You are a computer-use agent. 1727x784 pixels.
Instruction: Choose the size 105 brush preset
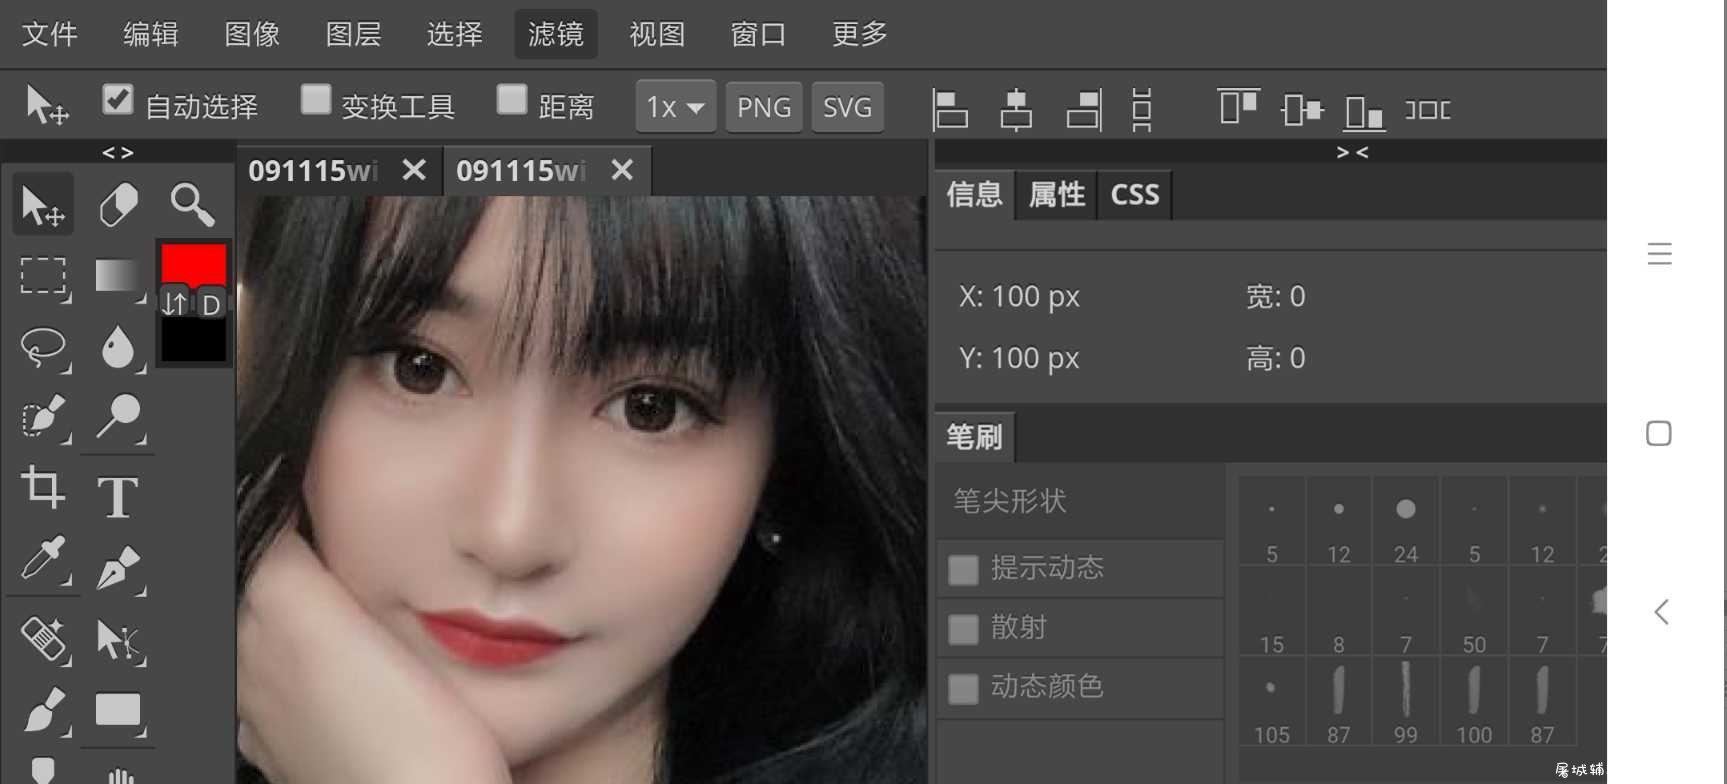click(x=1271, y=703)
